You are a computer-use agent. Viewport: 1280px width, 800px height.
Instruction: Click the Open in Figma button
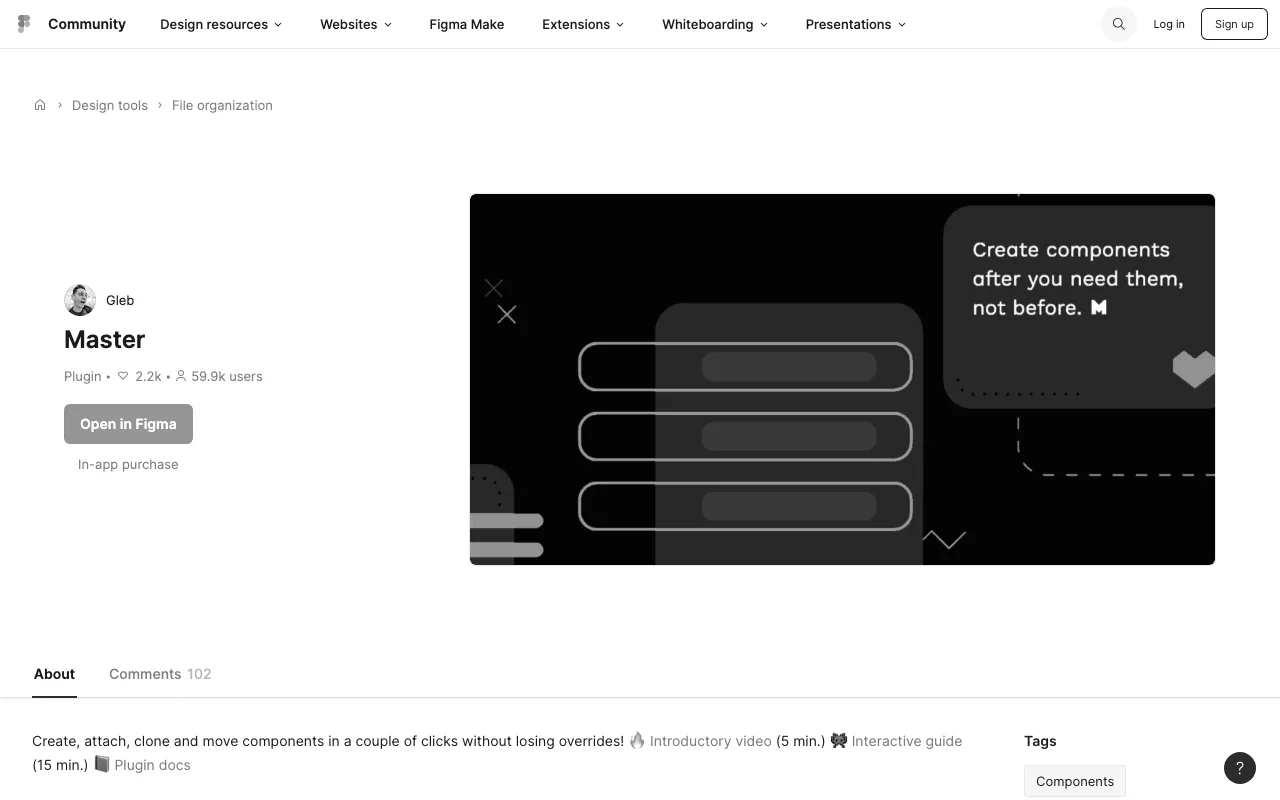click(128, 424)
